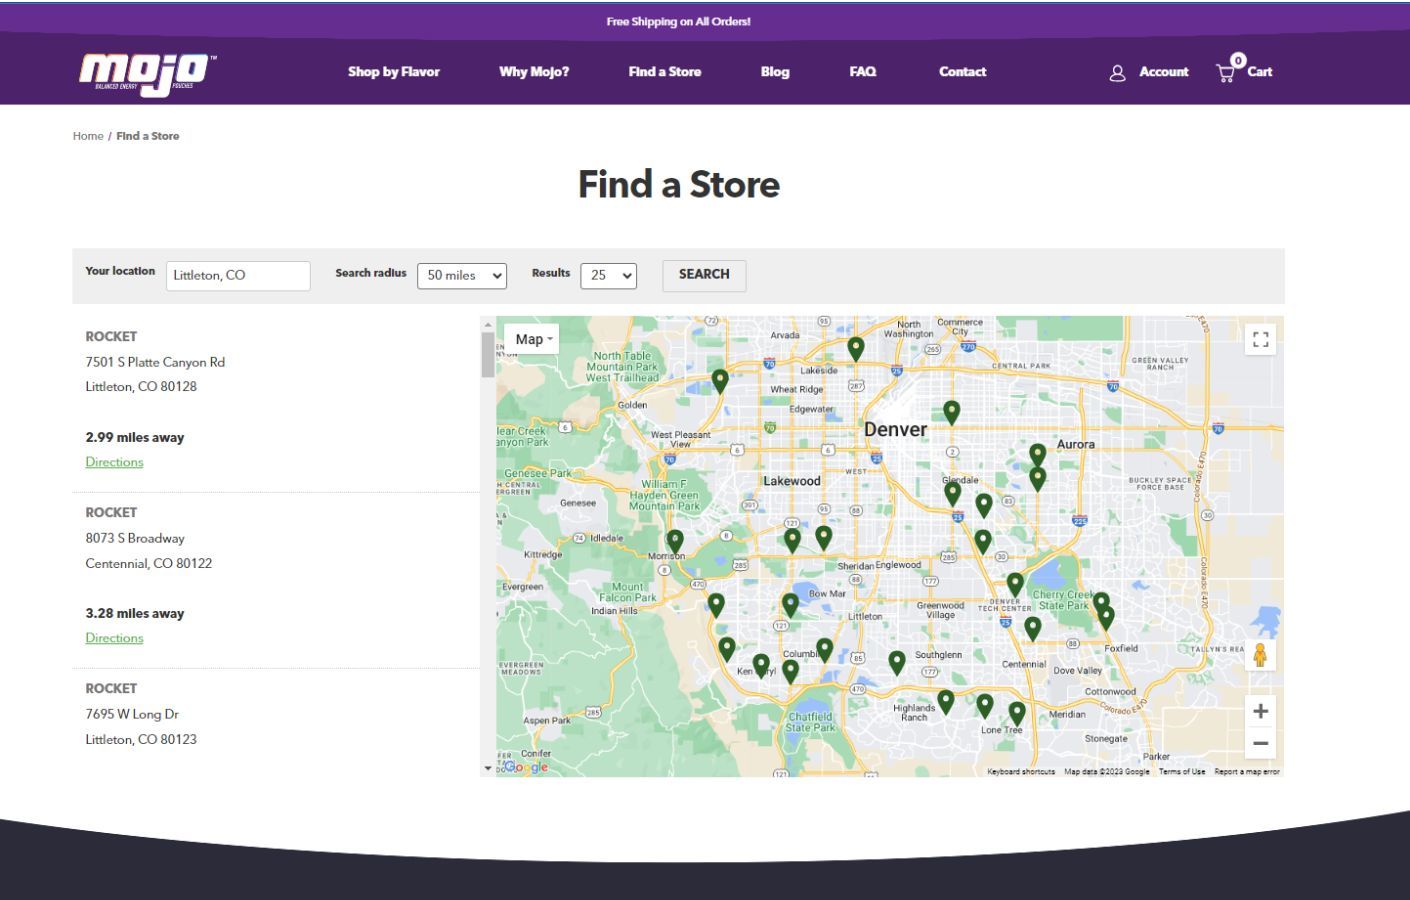The width and height of the screenshot is (1410, 900).
Task: Click the 3.28 miles away text
Action: tap(135, 613)
